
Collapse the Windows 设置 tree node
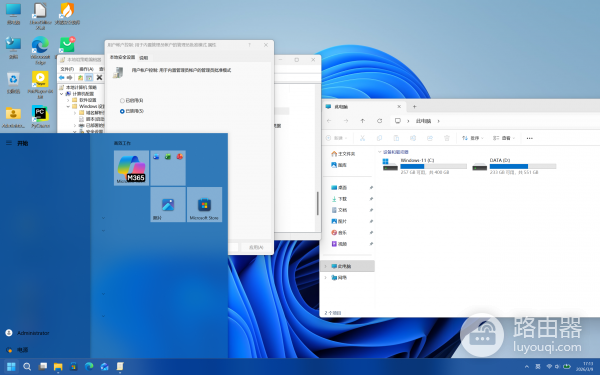click(68, 106)
